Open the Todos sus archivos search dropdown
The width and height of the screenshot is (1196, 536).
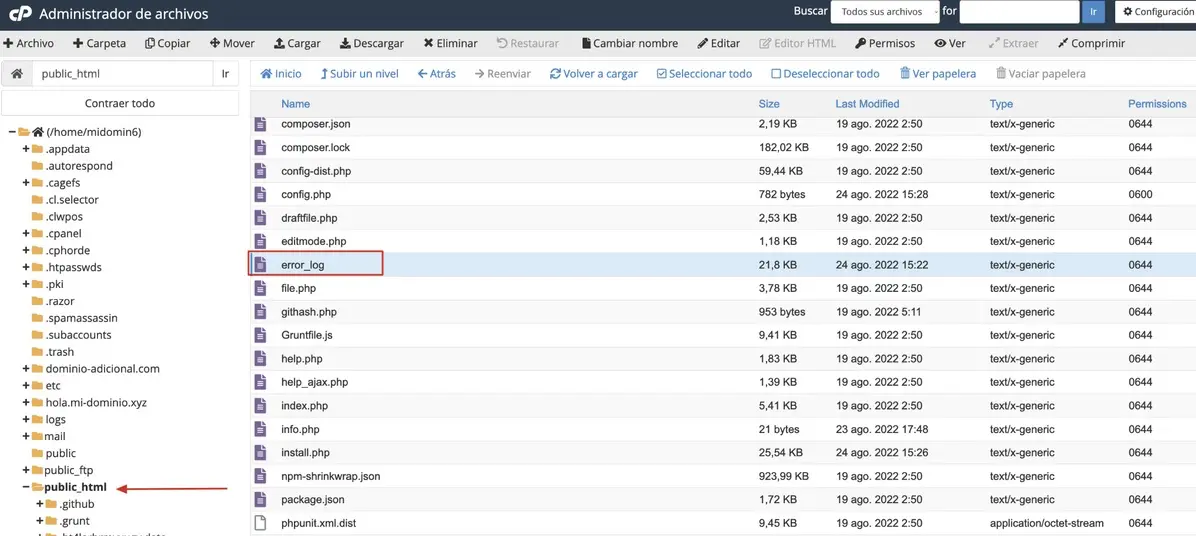coord(885,12)
